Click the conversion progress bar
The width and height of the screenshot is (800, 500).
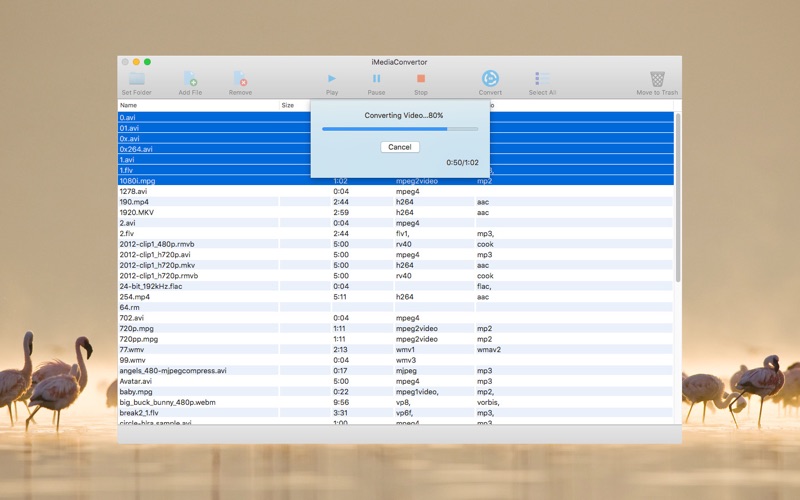click(400, 129)
